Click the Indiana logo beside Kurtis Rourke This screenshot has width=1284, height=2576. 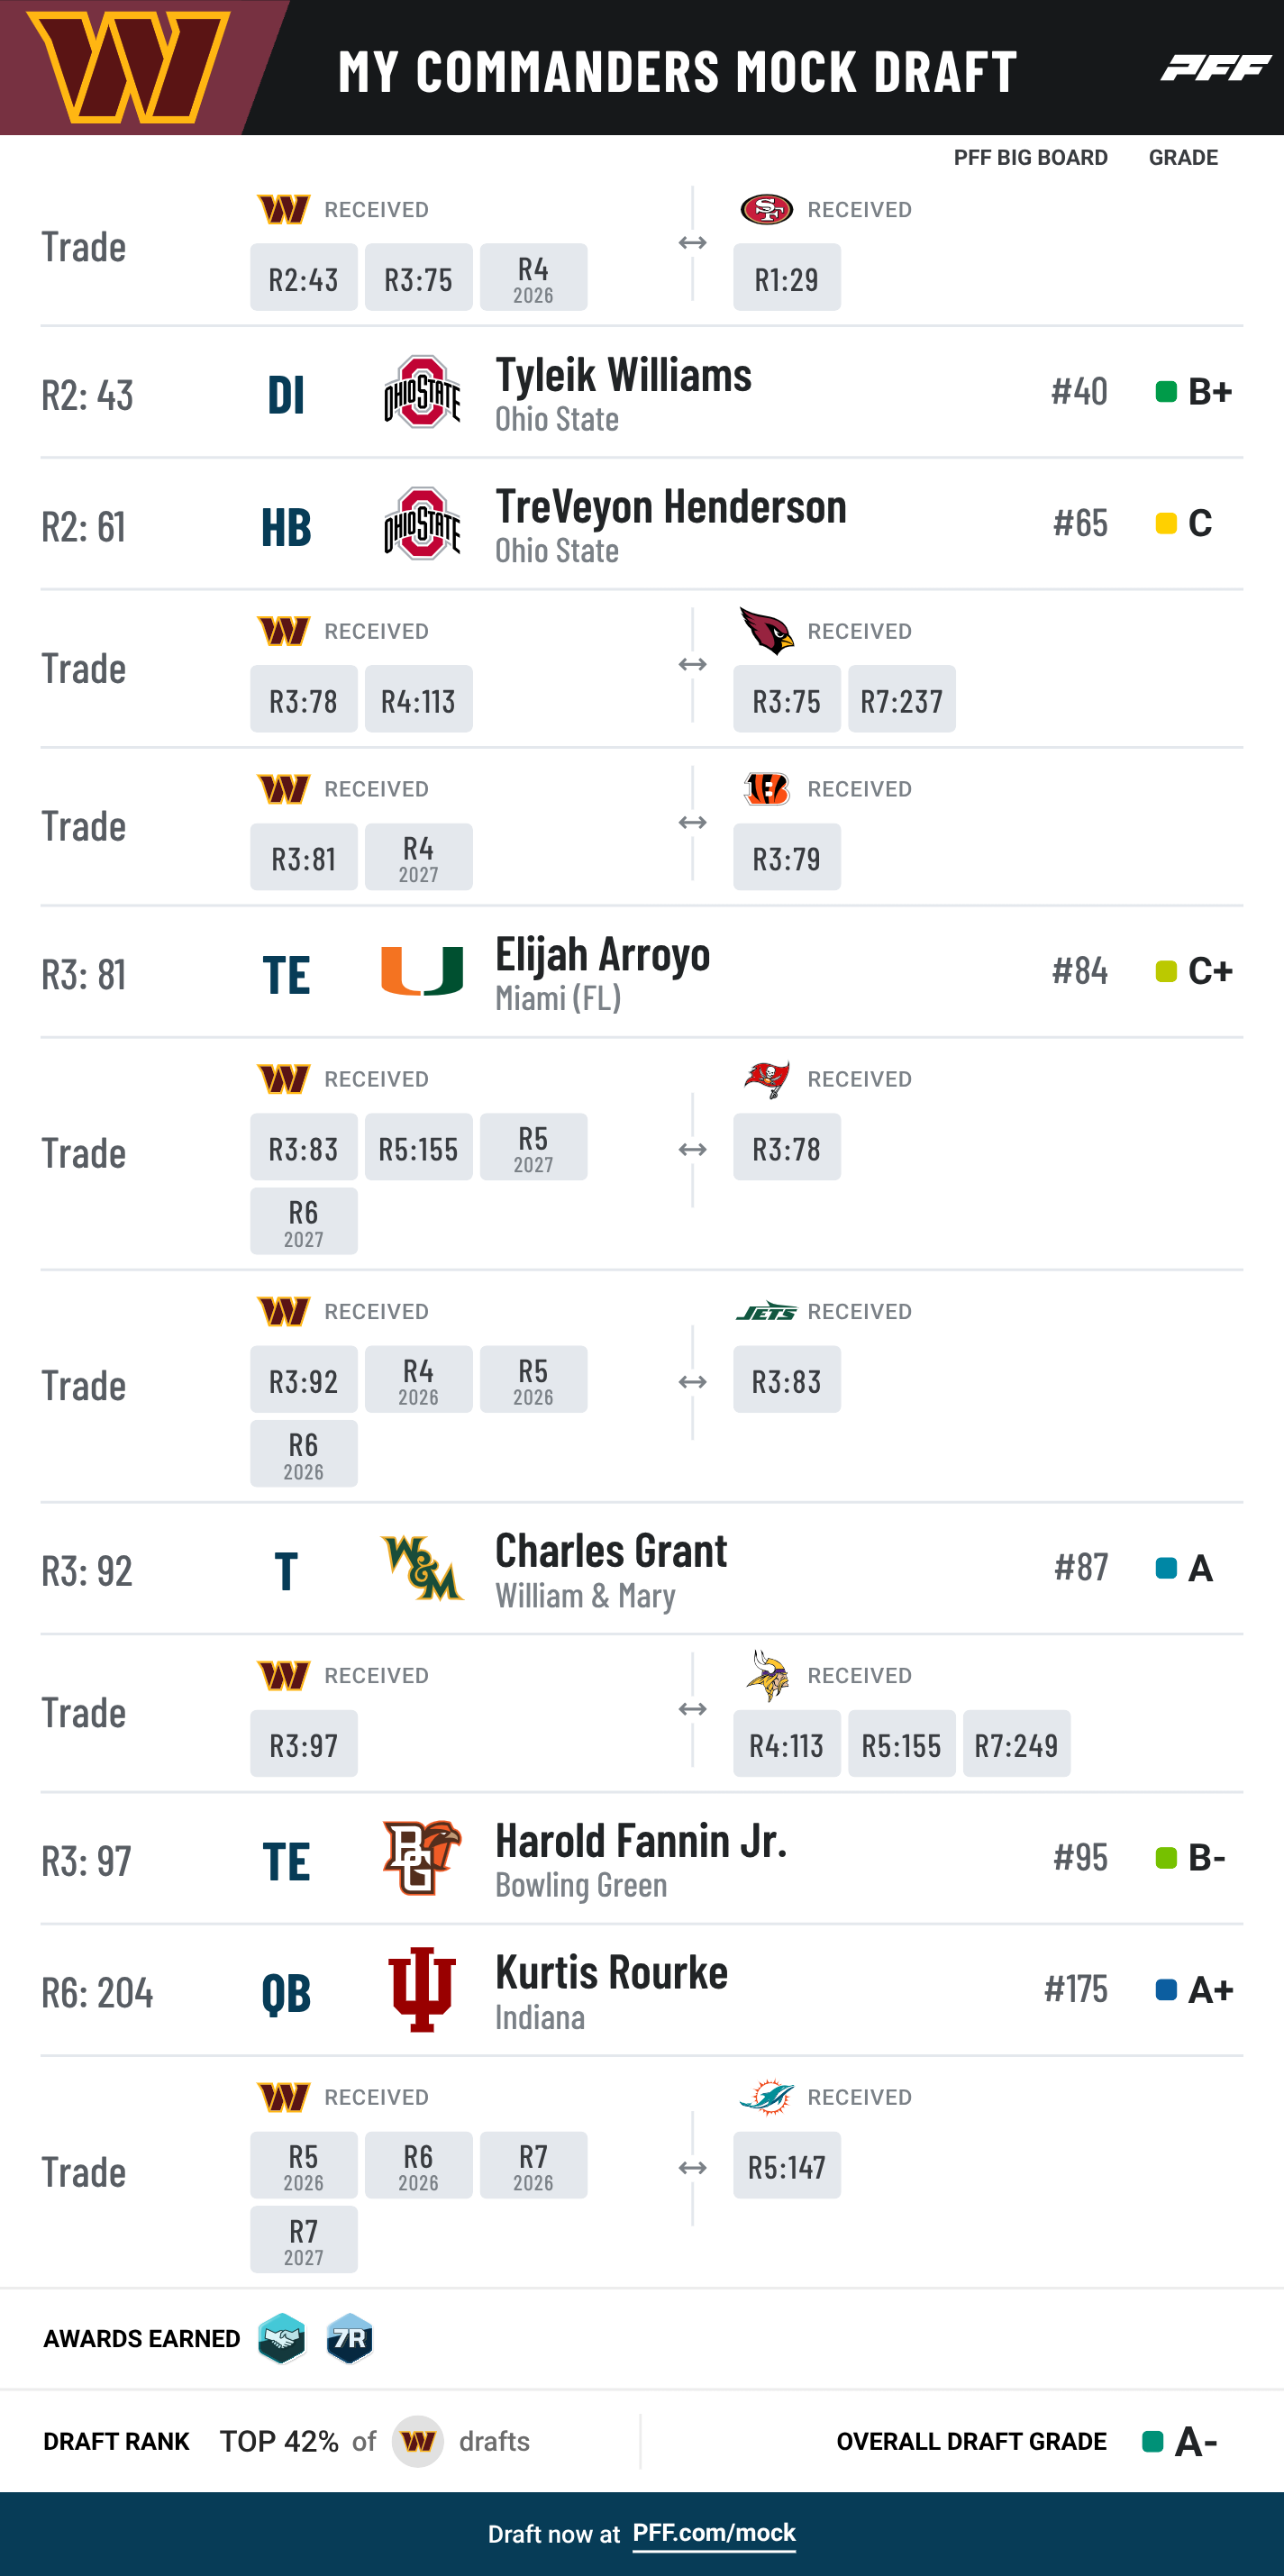coord(422,1989)
